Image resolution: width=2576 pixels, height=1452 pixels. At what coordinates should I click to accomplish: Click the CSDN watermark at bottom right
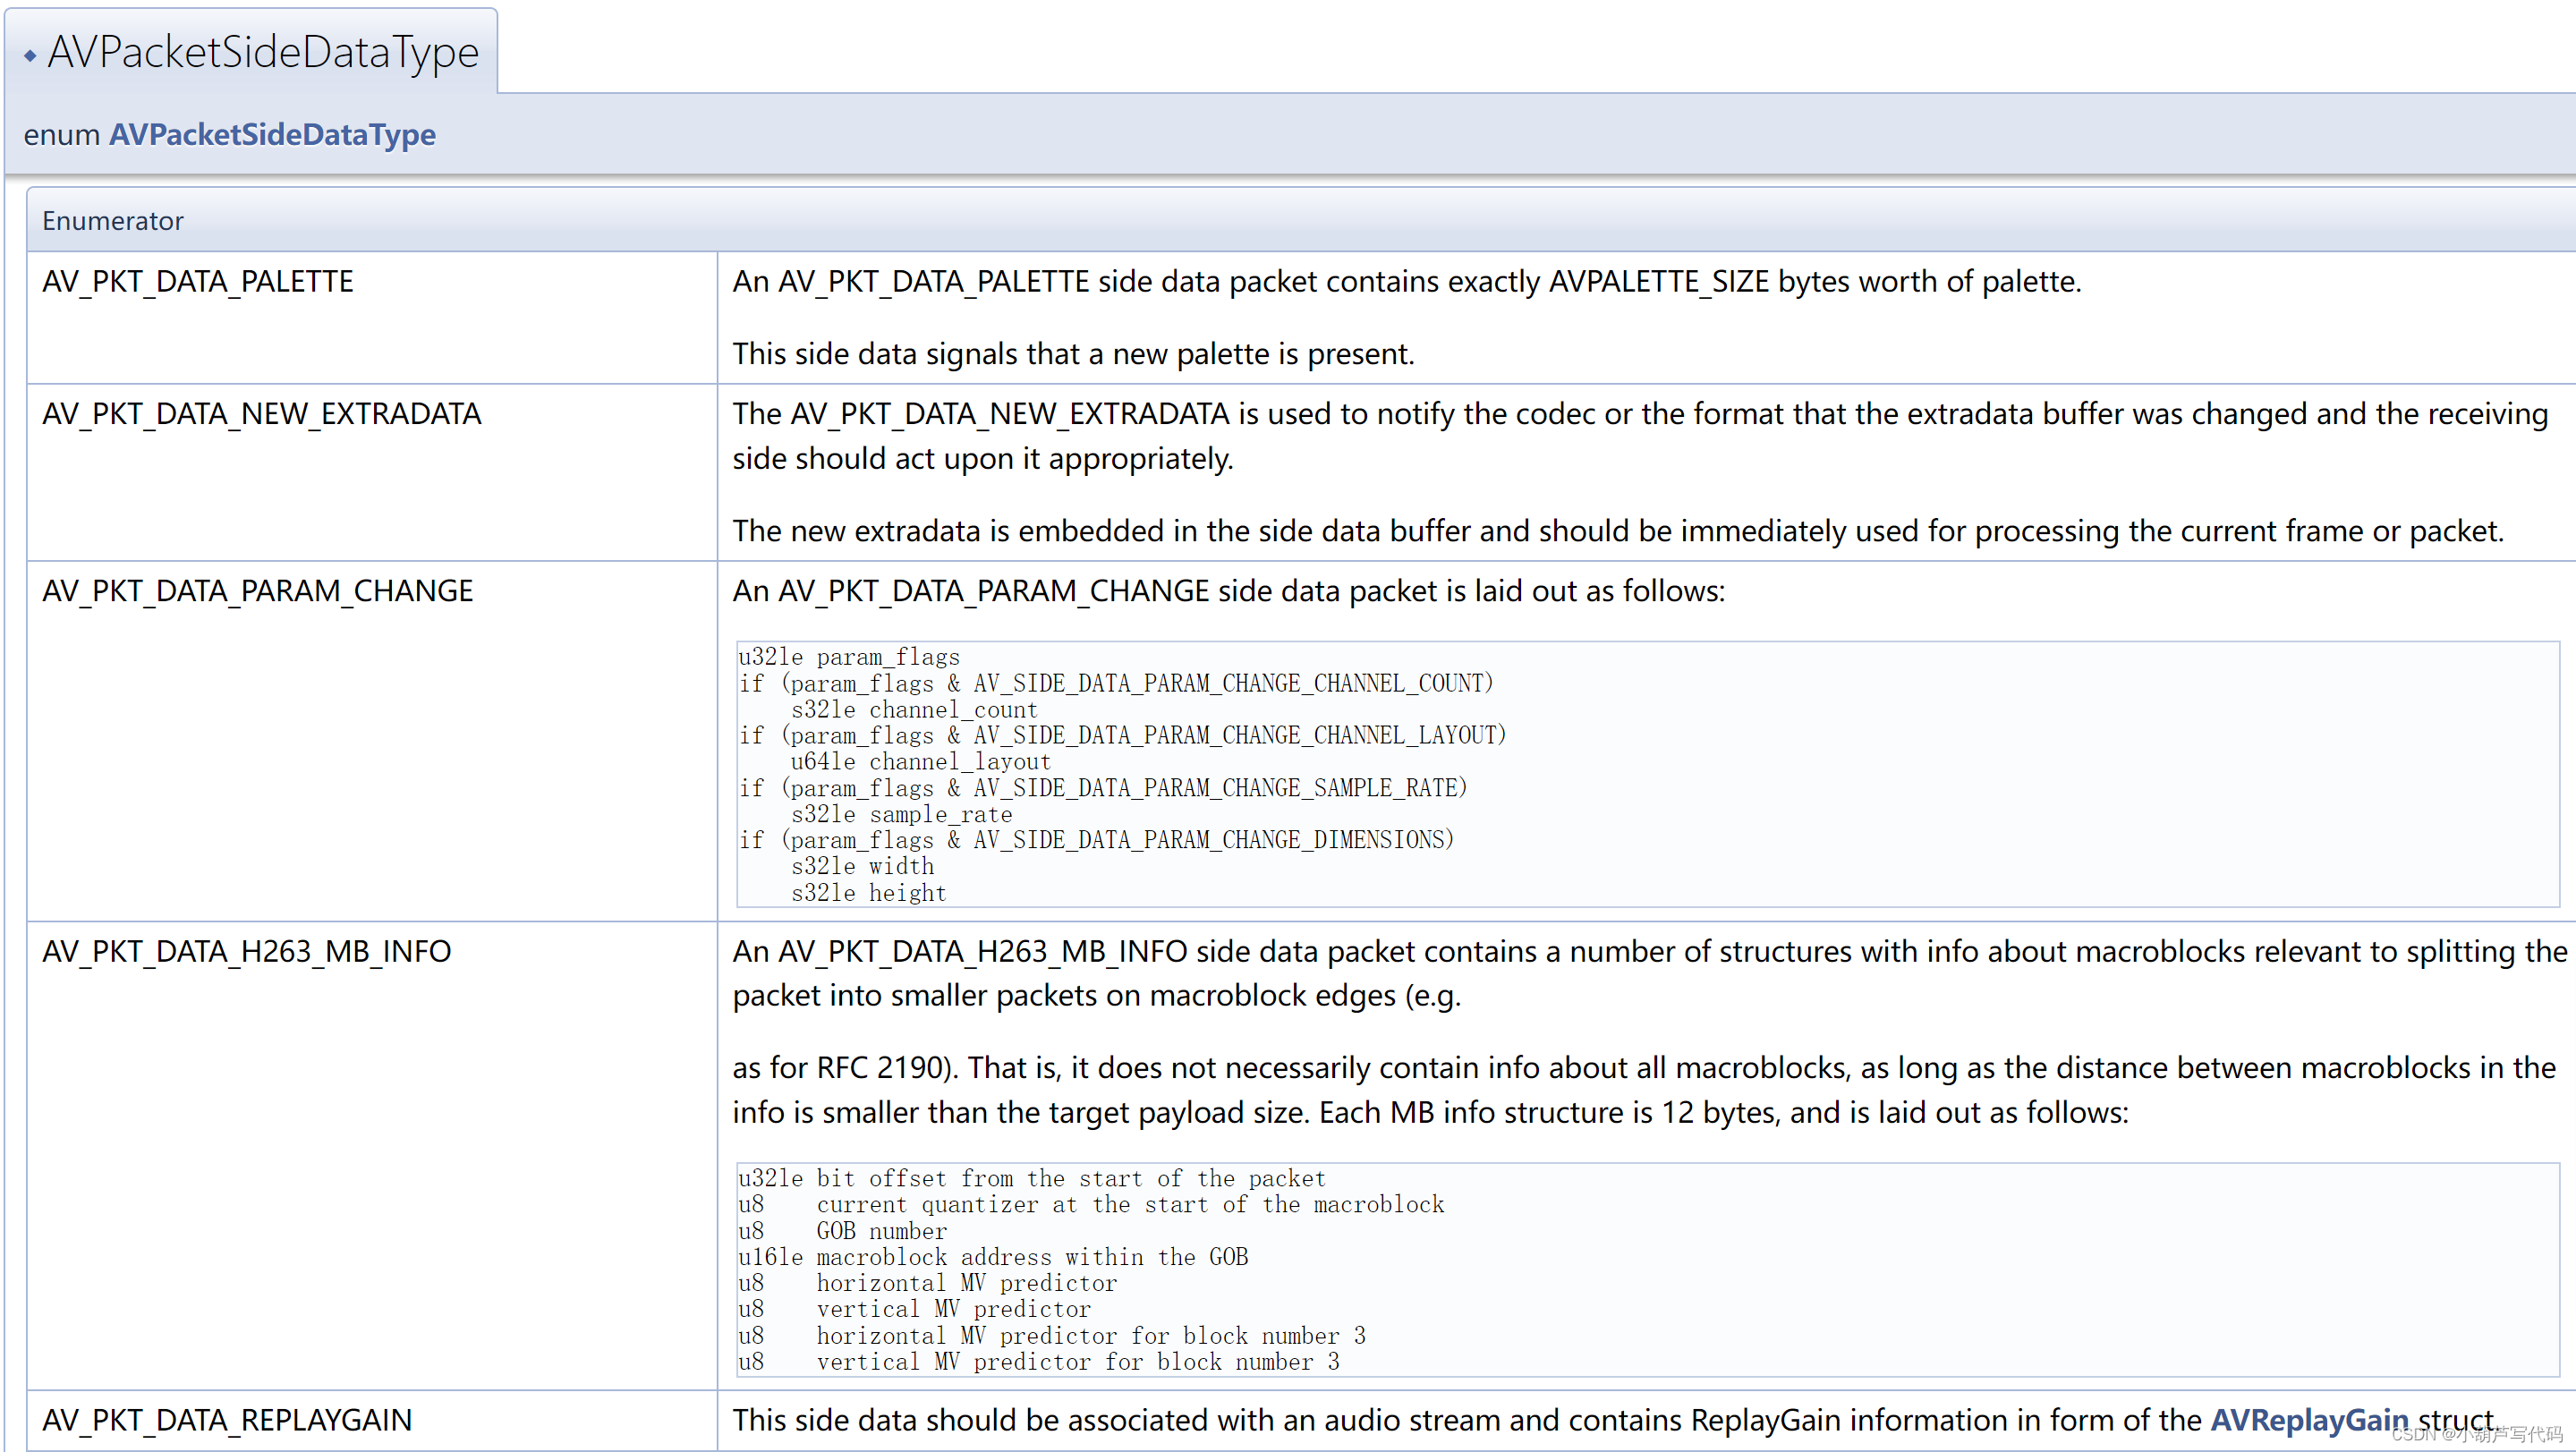tap(2476, 1433)
